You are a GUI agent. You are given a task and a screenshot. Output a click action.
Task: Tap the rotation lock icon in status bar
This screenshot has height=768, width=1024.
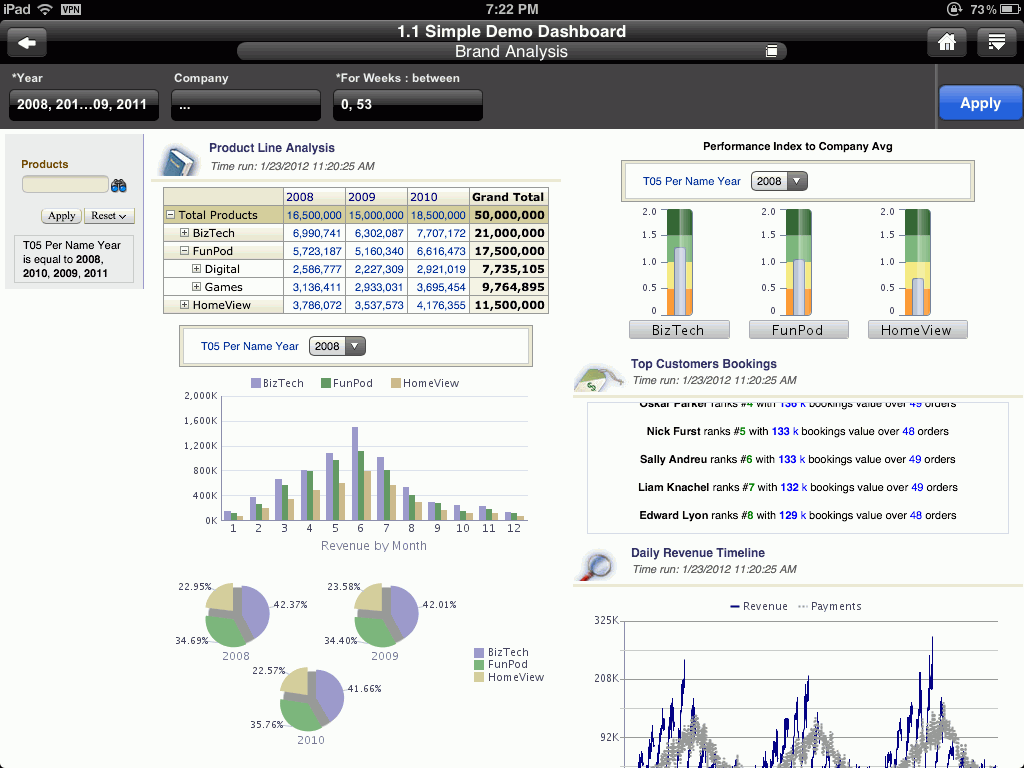(954, 9)
